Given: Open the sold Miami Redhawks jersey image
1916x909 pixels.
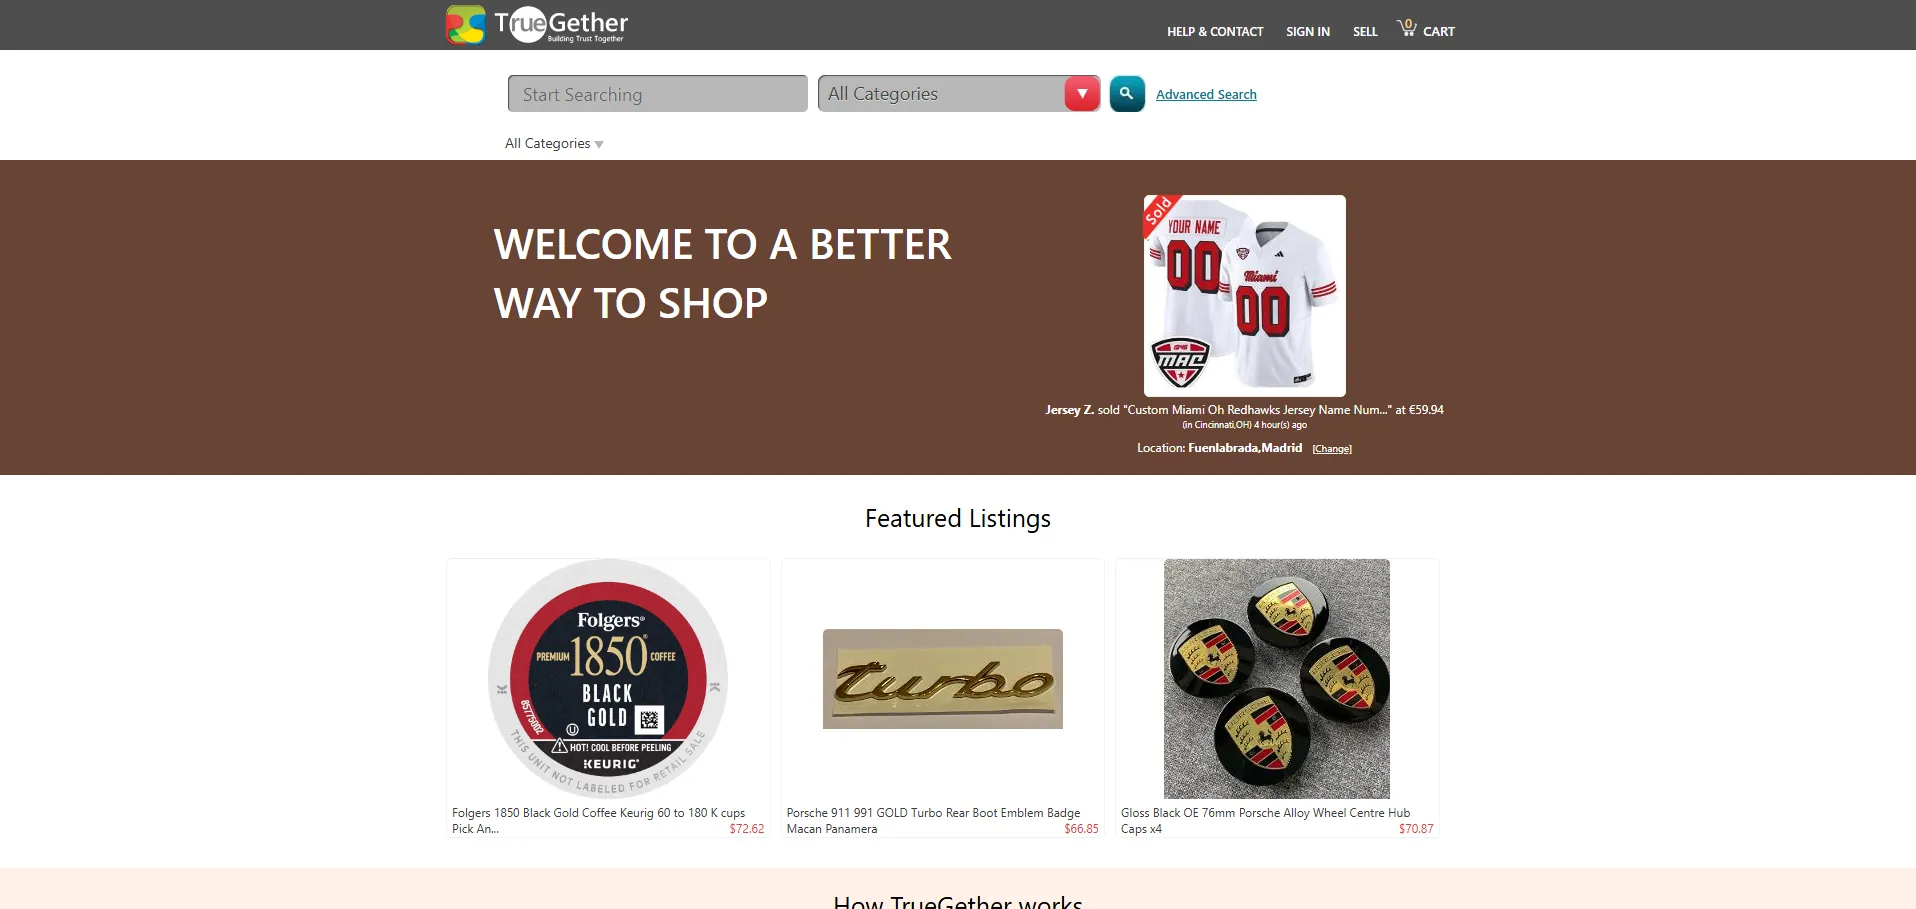Looking at the screenshot, I should tap(1244, 296).
